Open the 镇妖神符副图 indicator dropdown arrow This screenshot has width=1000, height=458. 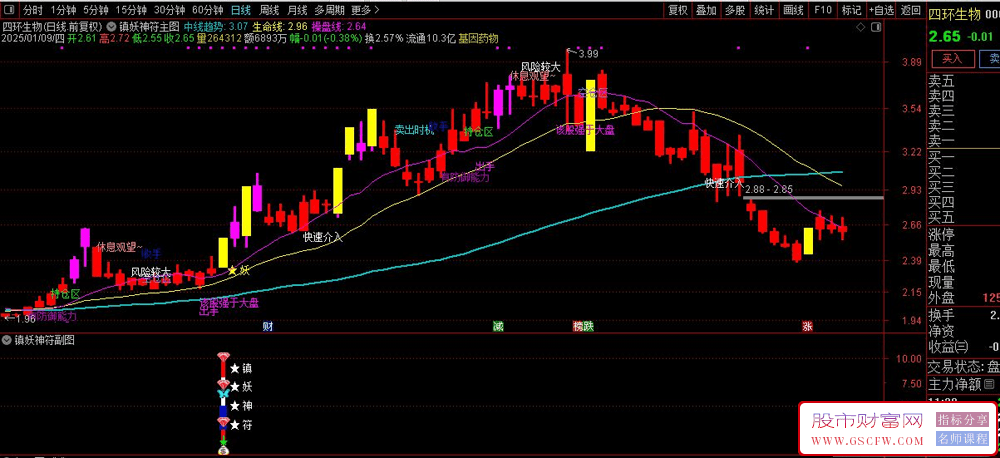(x=7, y=341)
